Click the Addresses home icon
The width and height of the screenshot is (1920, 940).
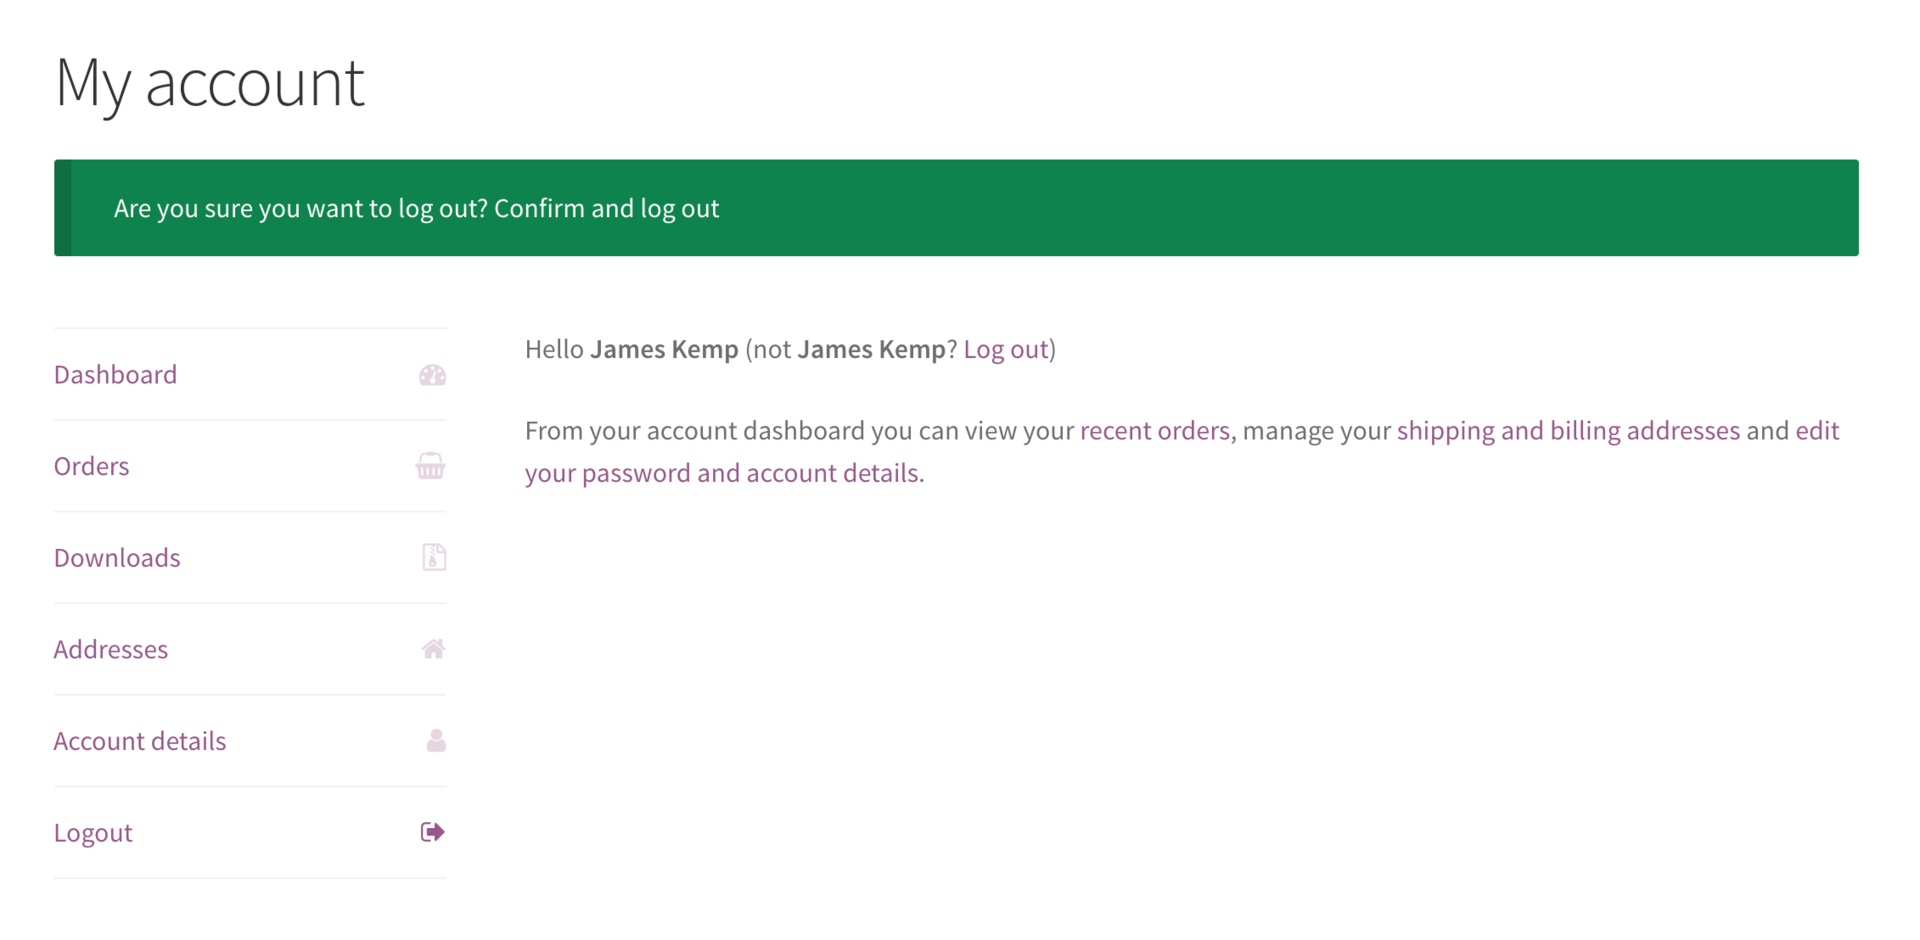coord(433,649)
